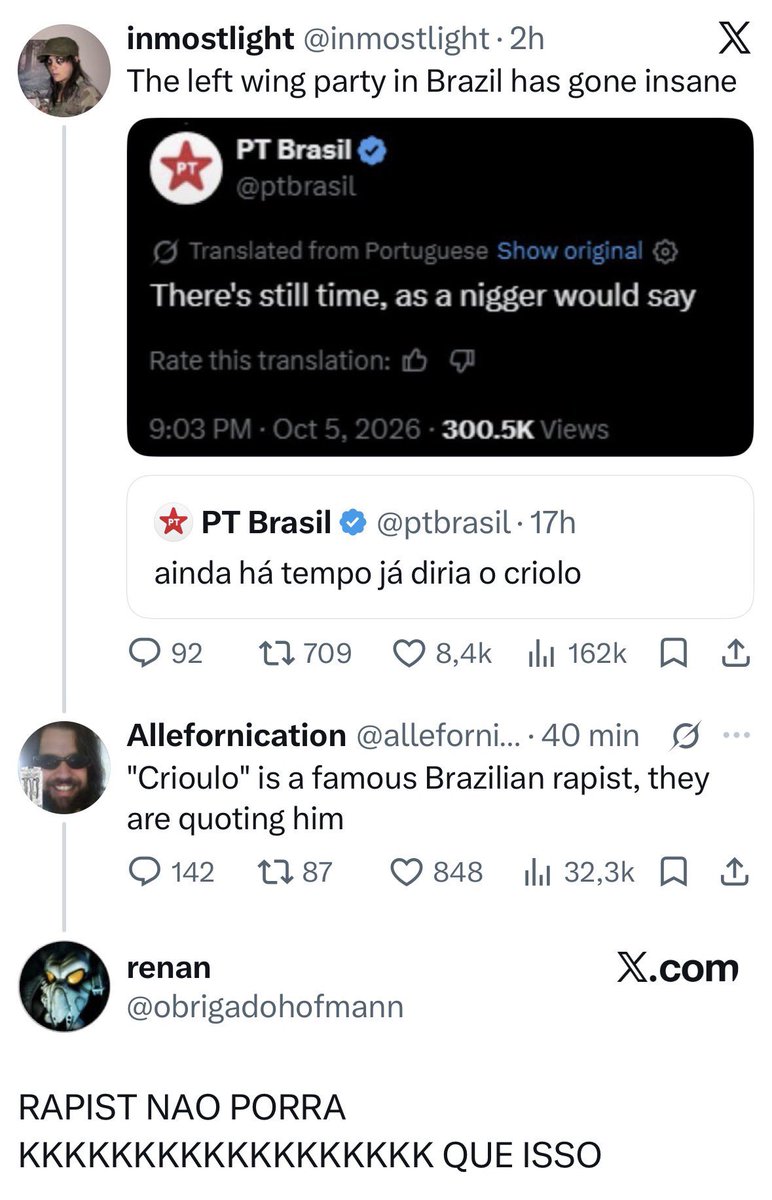772x1200 pixels.
Task: Open inmostlight's profile avatar
Action: [64, 71]
